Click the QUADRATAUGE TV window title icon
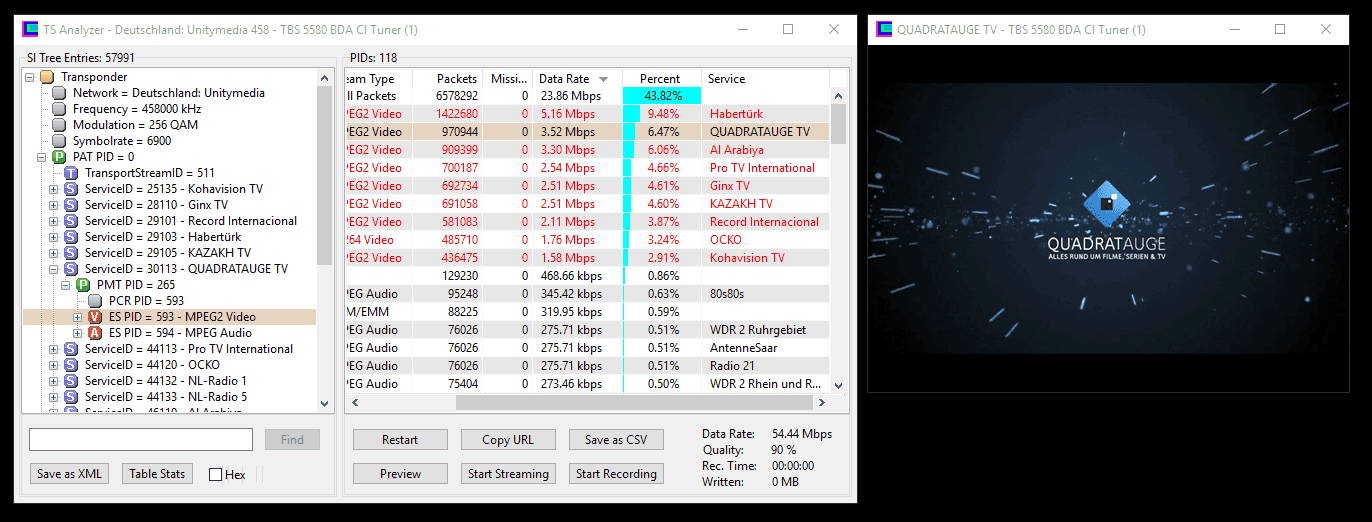Image resolution: width=1372 pixels, height=522 pixels. click(883, 30)
